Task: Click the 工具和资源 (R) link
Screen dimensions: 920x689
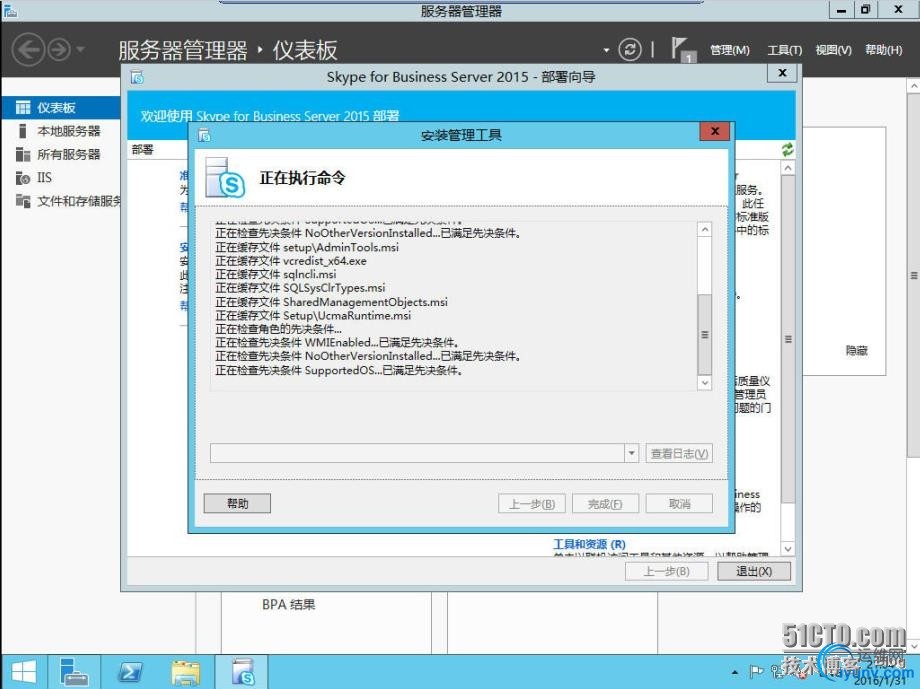Action: (x=589, y=544)
